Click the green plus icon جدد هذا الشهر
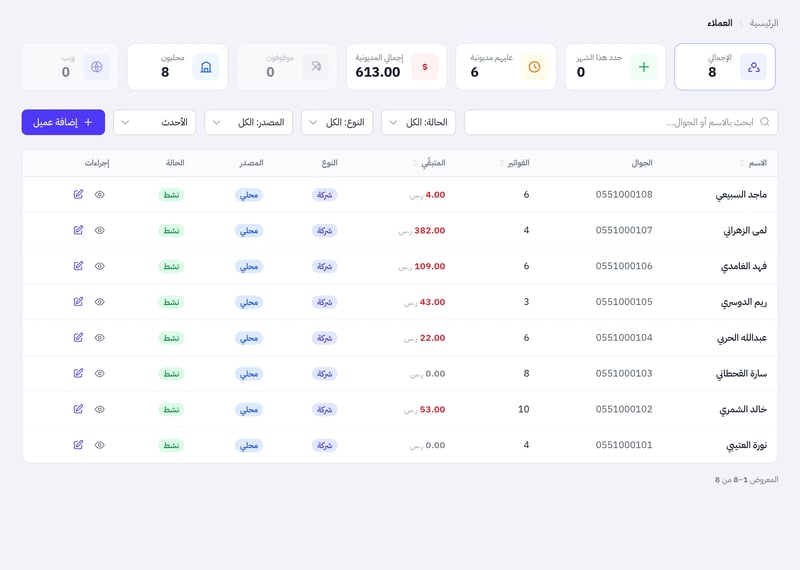Viewport: 800px width, 570px height. [644, 67]
